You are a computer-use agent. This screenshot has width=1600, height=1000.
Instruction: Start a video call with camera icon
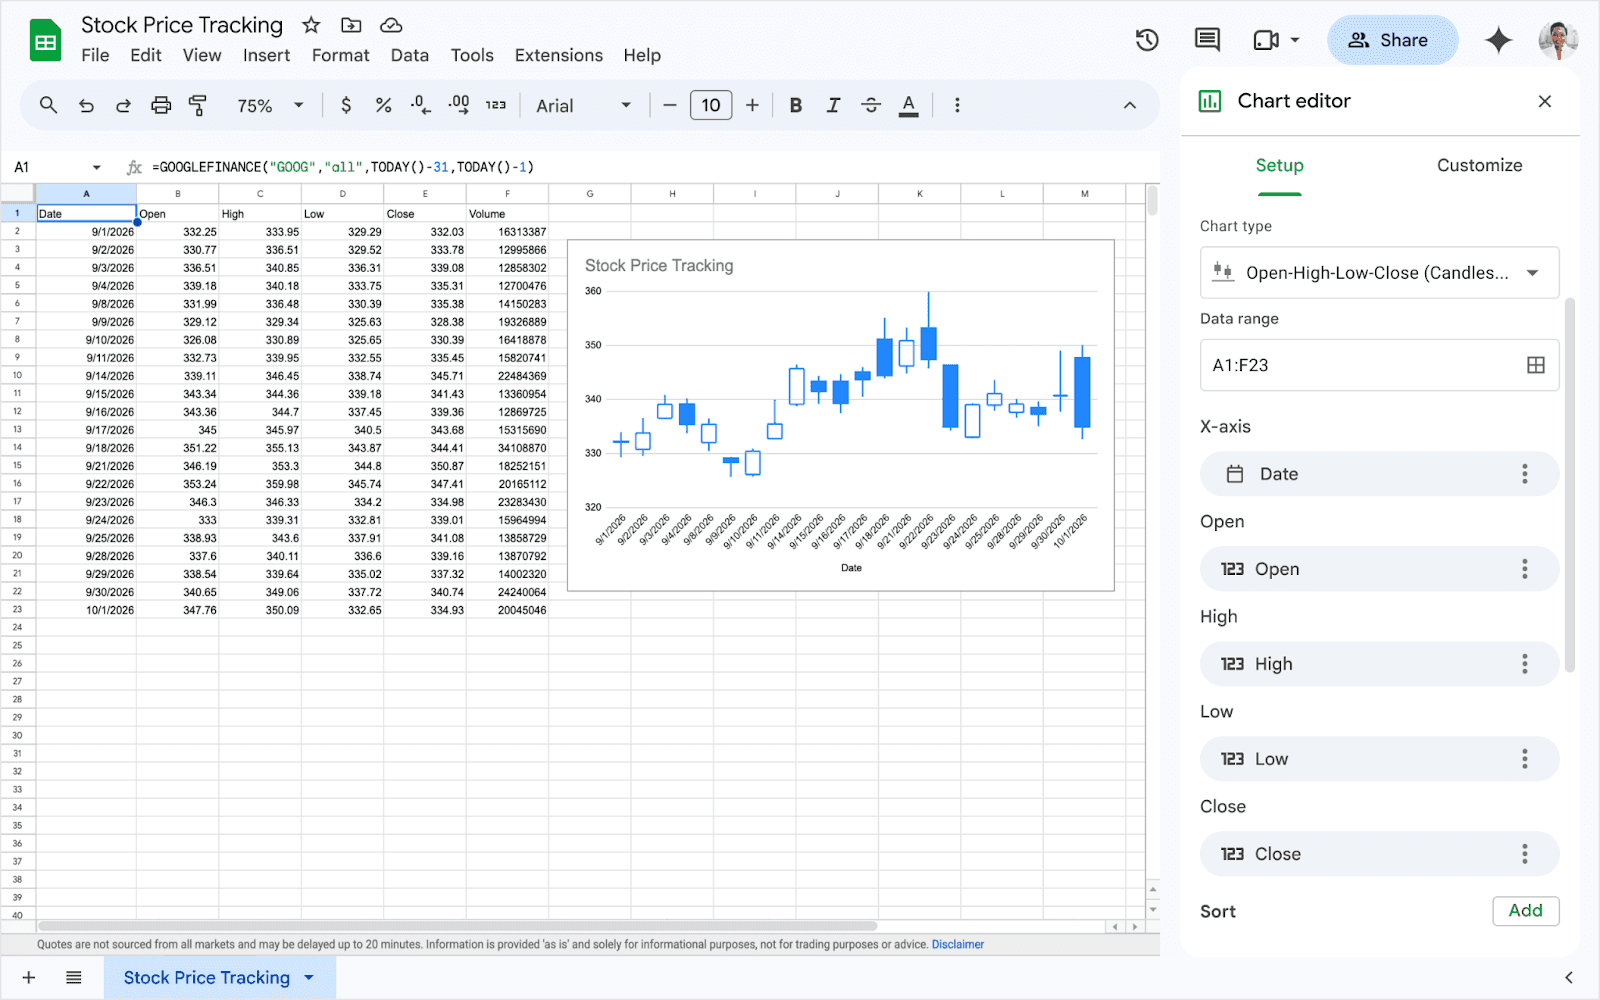pyautogui.click(x=1266, y=40)
